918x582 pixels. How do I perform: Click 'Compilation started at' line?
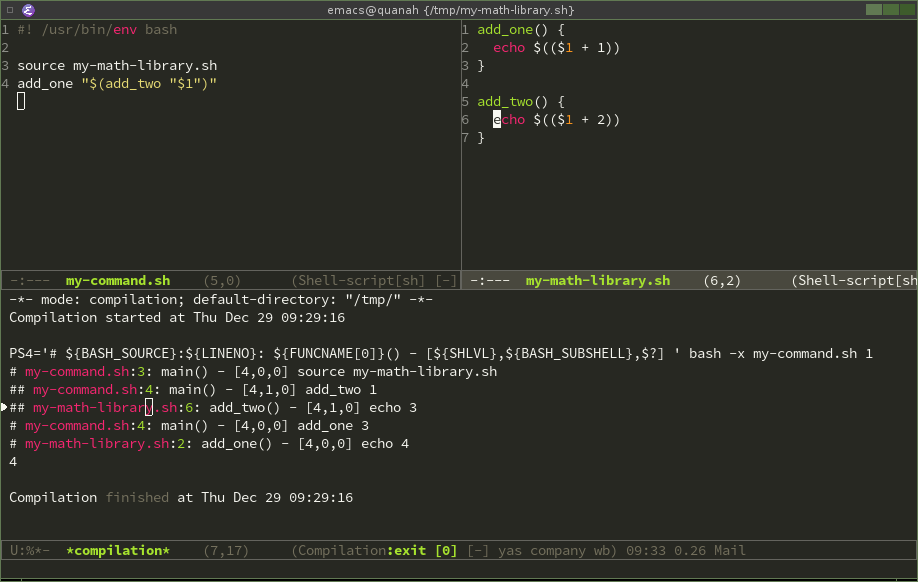point(177,318)
